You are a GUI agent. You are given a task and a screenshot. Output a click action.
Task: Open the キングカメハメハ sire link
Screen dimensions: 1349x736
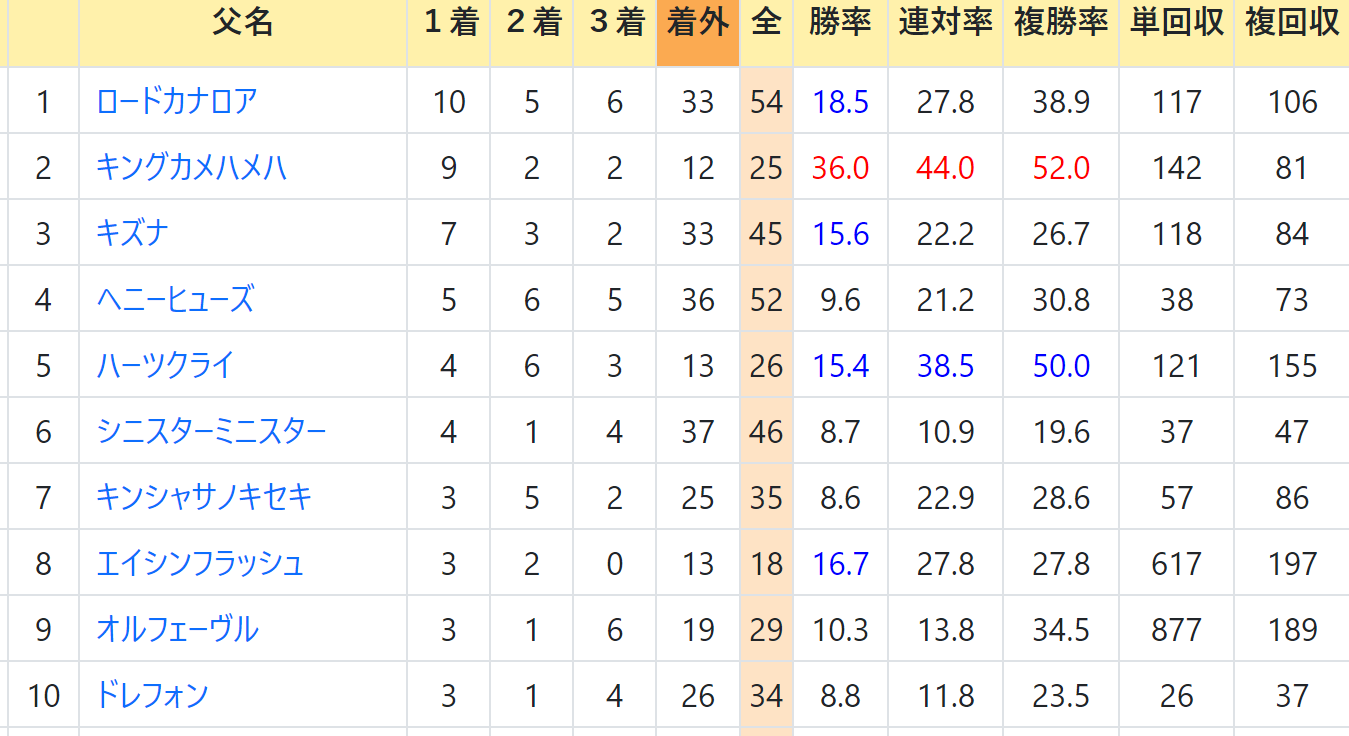[x=192, y=167]
